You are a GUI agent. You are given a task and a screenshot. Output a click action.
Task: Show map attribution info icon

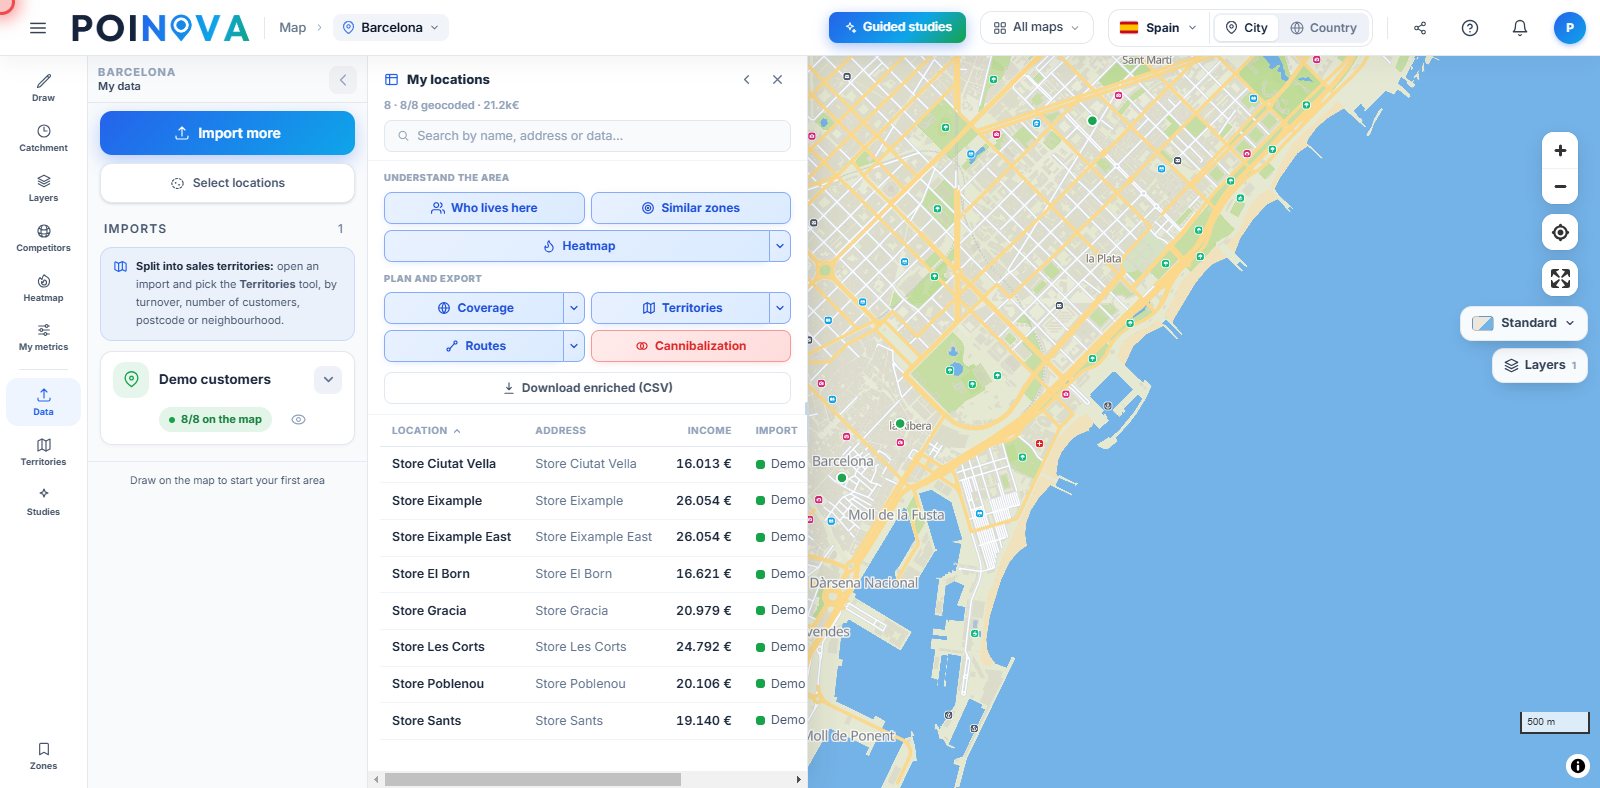point(1578,766)
